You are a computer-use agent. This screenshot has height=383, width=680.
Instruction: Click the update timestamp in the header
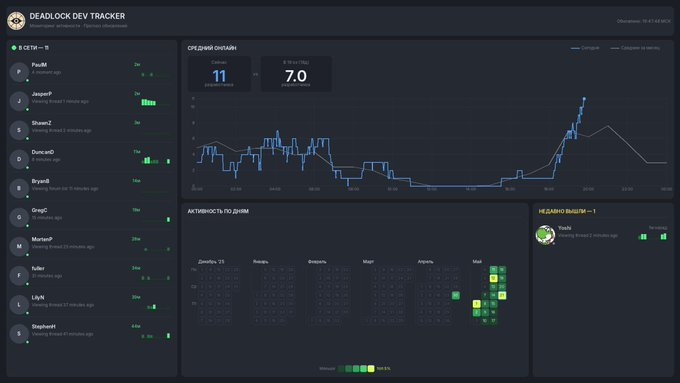[x=644, y=21]
